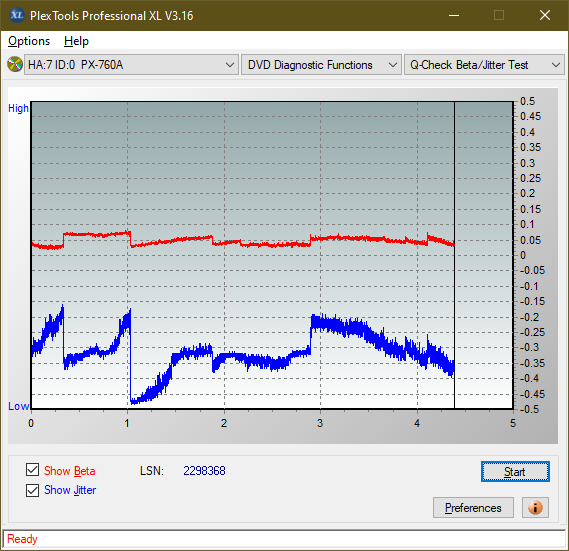Expand the DVD Diagnostic Functions dropdown
Image resolution: width=569 pixels, height=551 pixels.
(x=321, y=65)
